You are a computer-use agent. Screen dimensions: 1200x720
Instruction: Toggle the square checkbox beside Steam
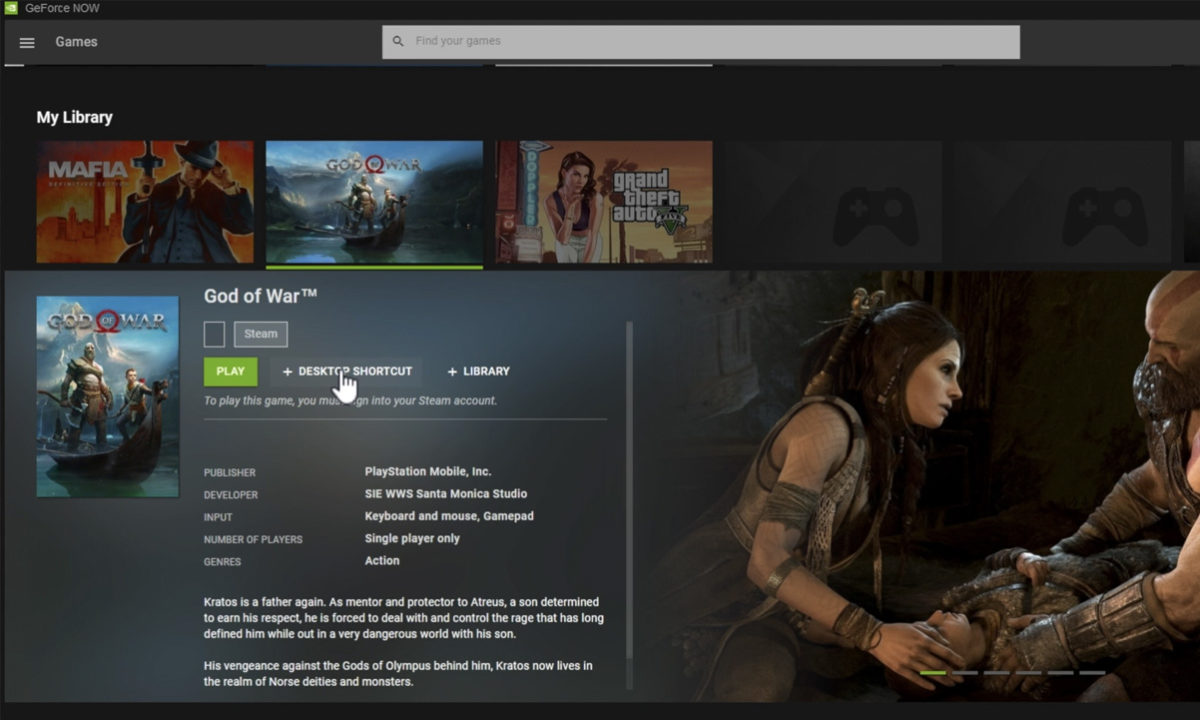[214, 334]
